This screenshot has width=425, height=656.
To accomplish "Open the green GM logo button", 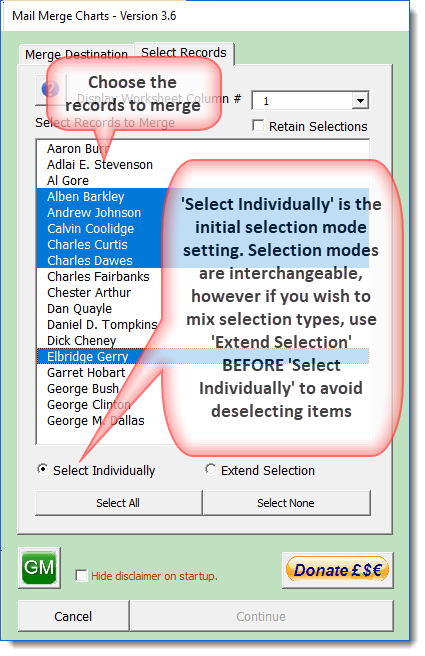I will click(39, 568).
